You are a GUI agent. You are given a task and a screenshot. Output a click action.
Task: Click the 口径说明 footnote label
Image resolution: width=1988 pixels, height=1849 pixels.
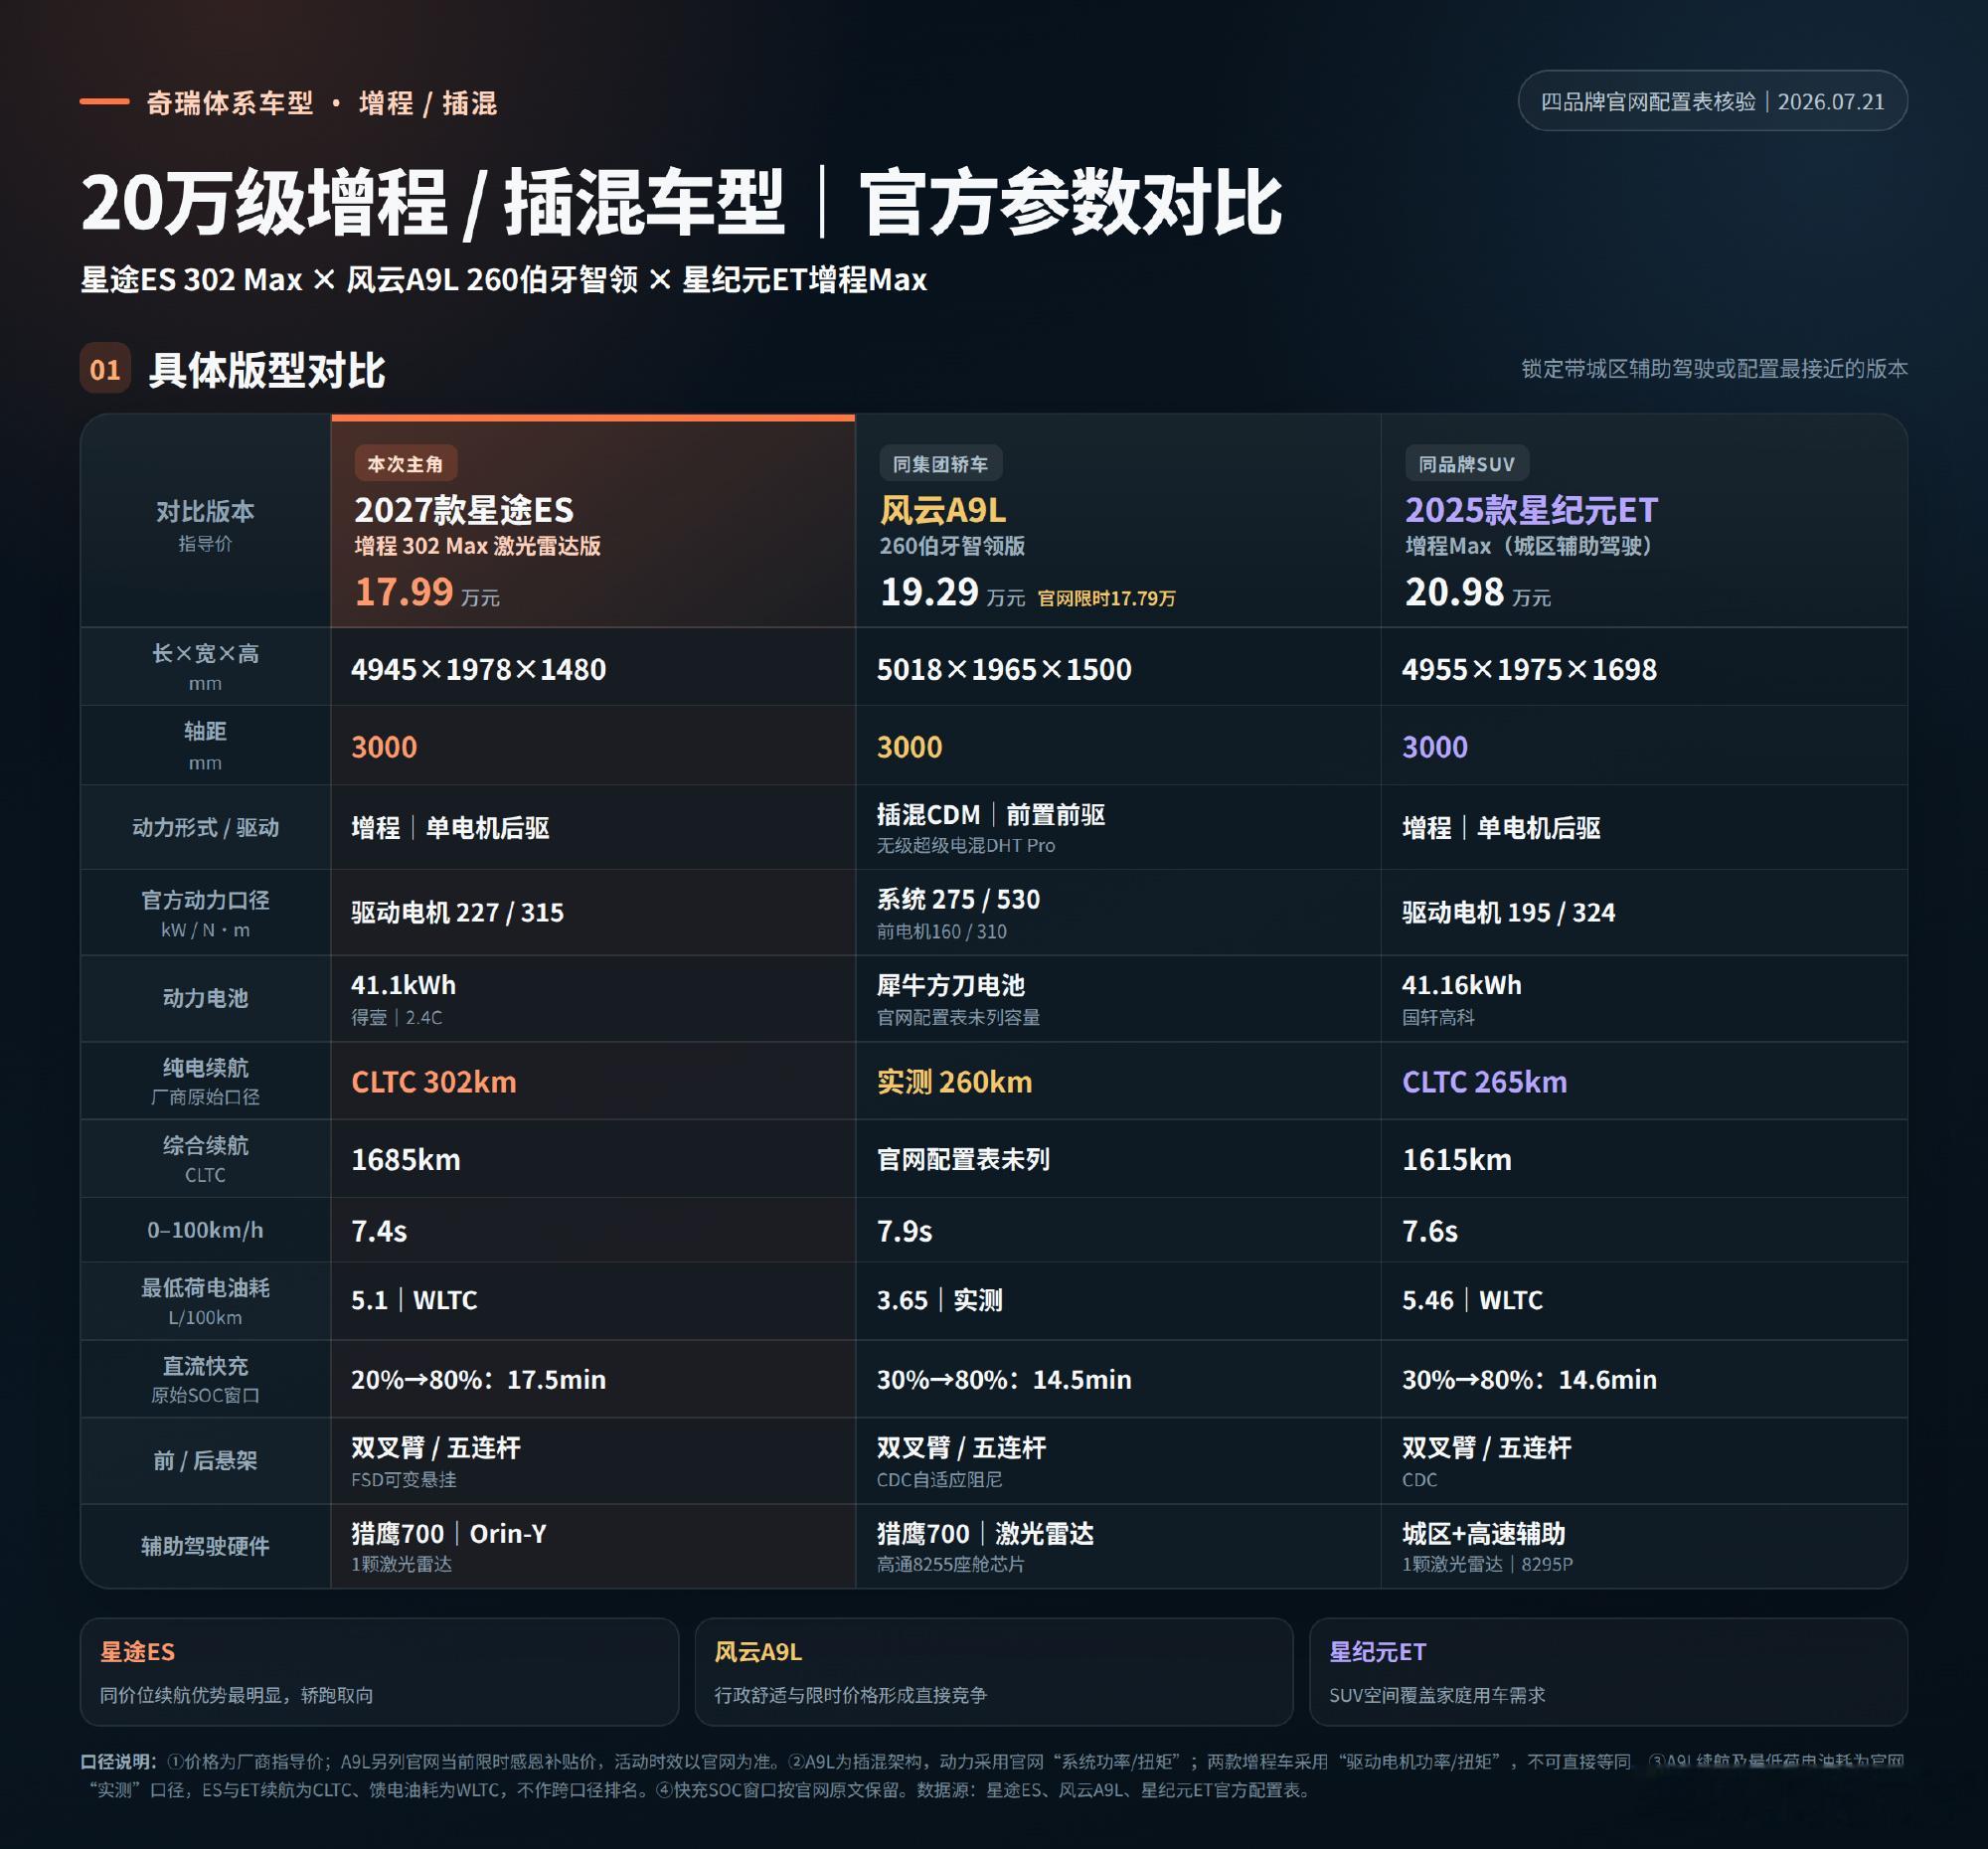pos(118,1761)
